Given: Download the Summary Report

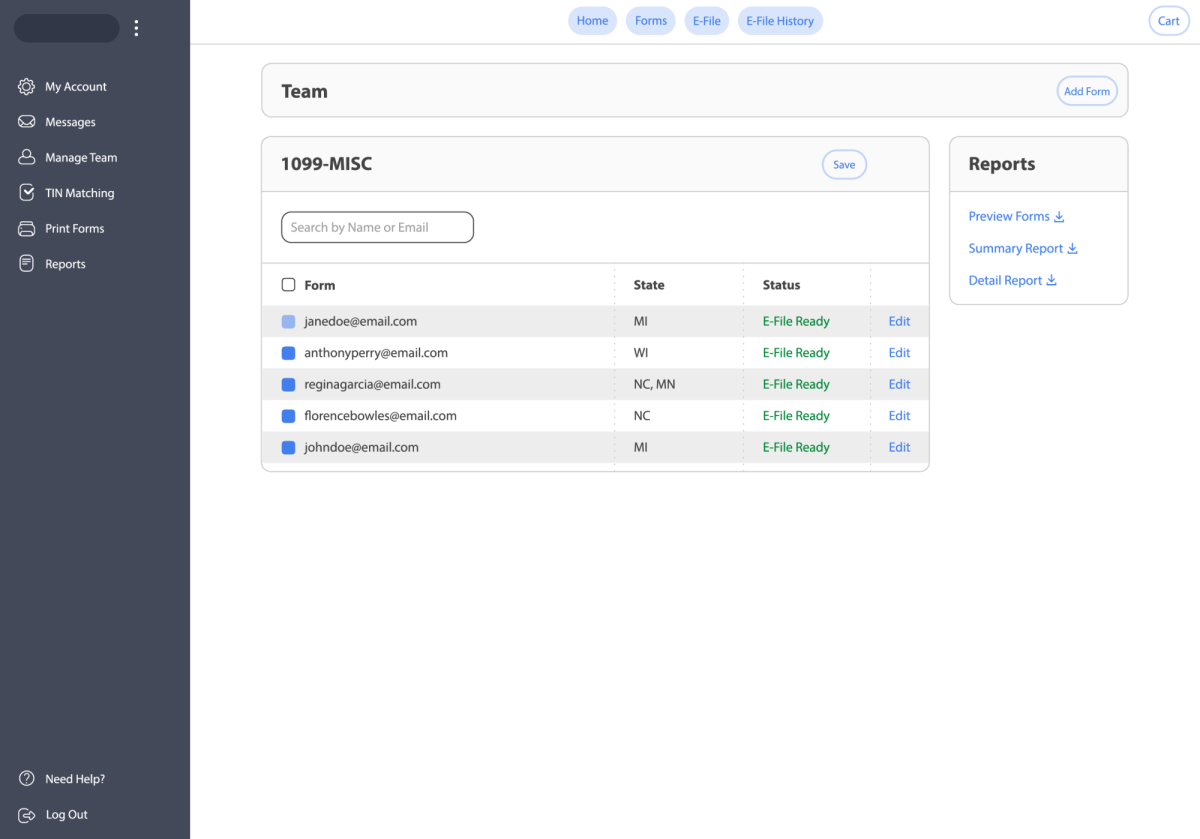Looking at the screenshot, I should point(1022,249).
